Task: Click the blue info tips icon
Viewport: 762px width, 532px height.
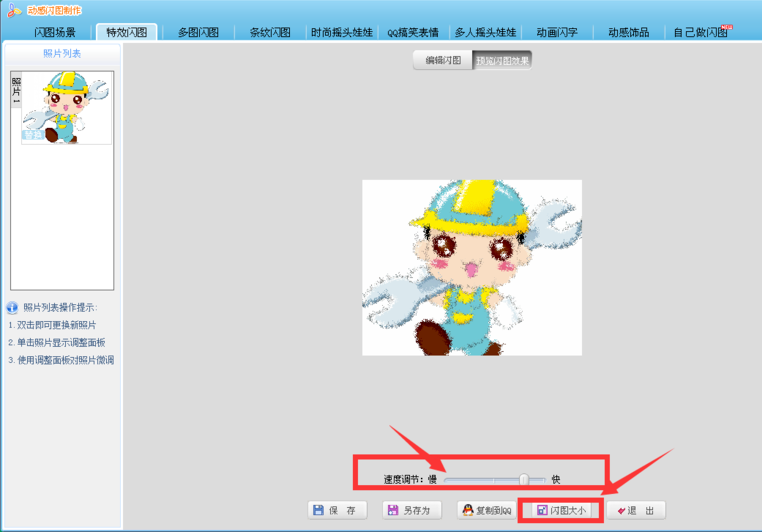Action: (12, 308)
